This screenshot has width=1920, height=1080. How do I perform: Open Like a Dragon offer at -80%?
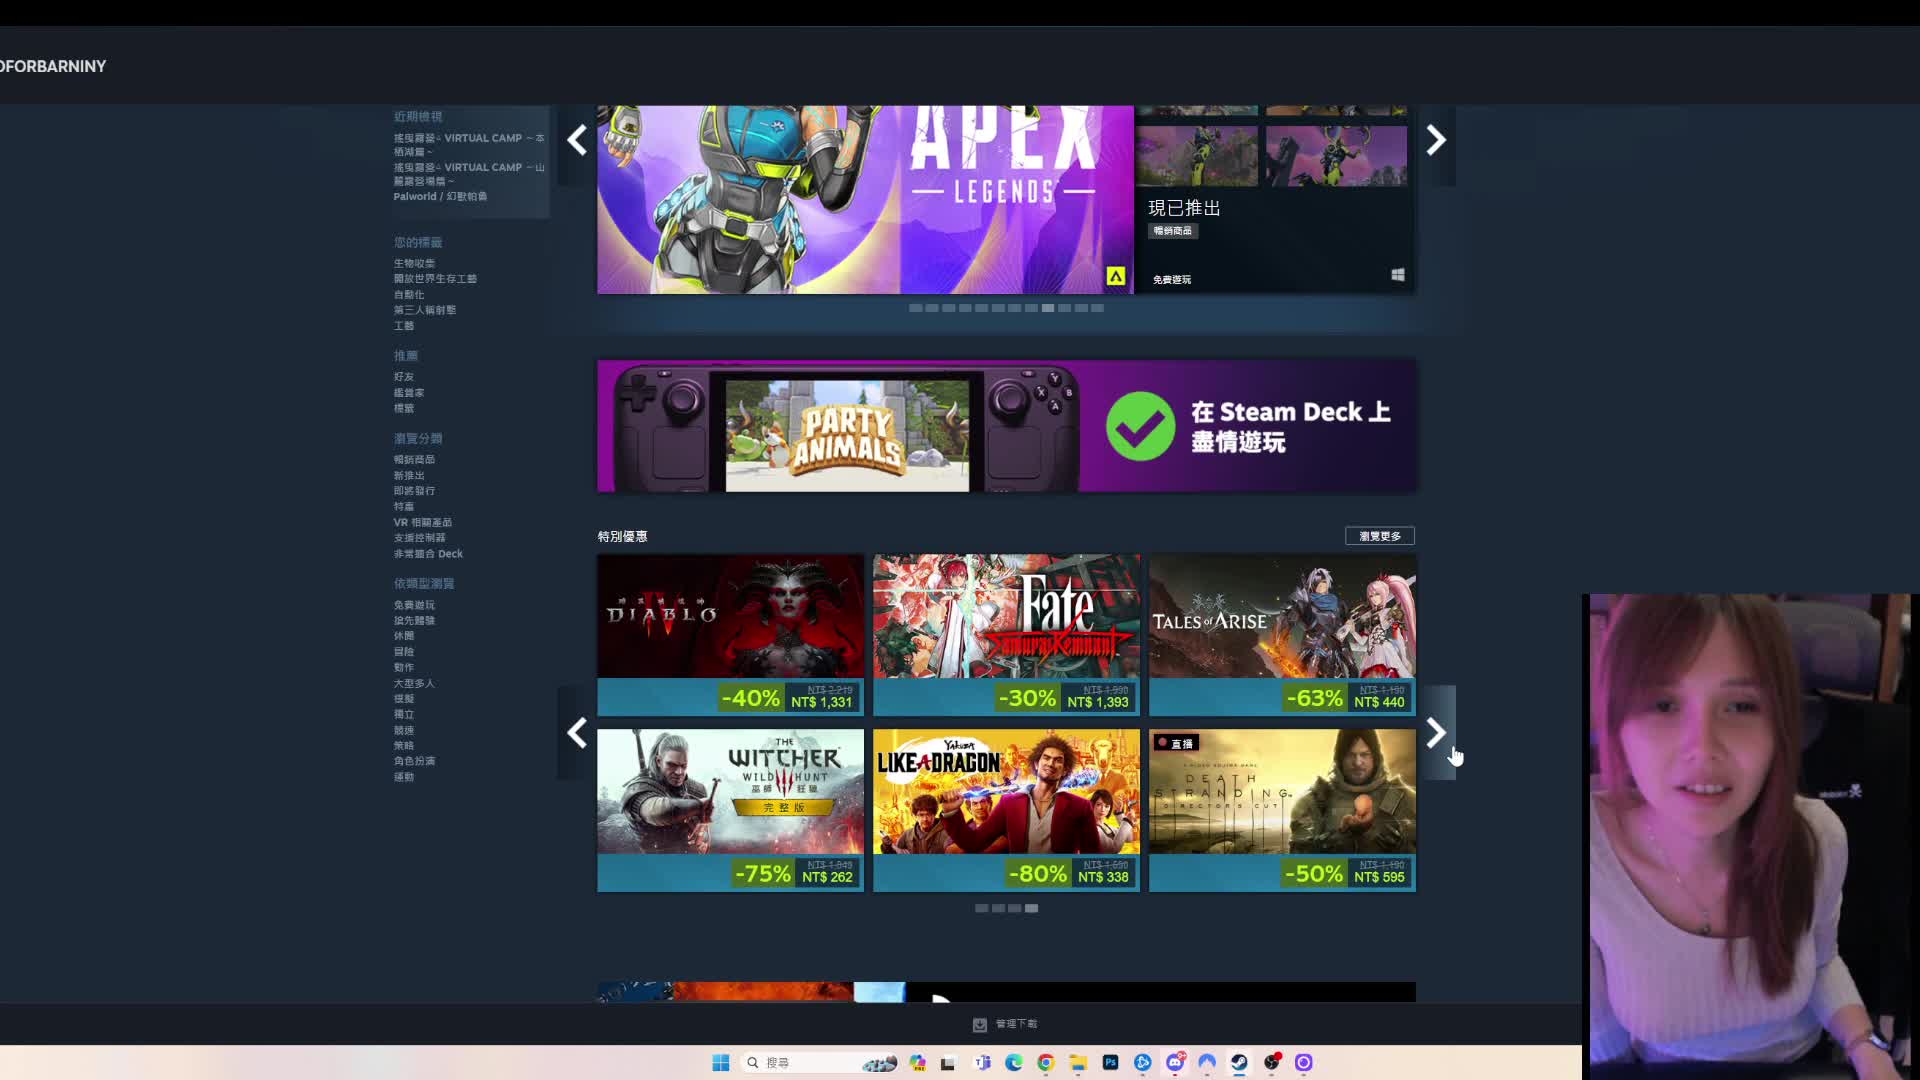[x=1006, y=810]
